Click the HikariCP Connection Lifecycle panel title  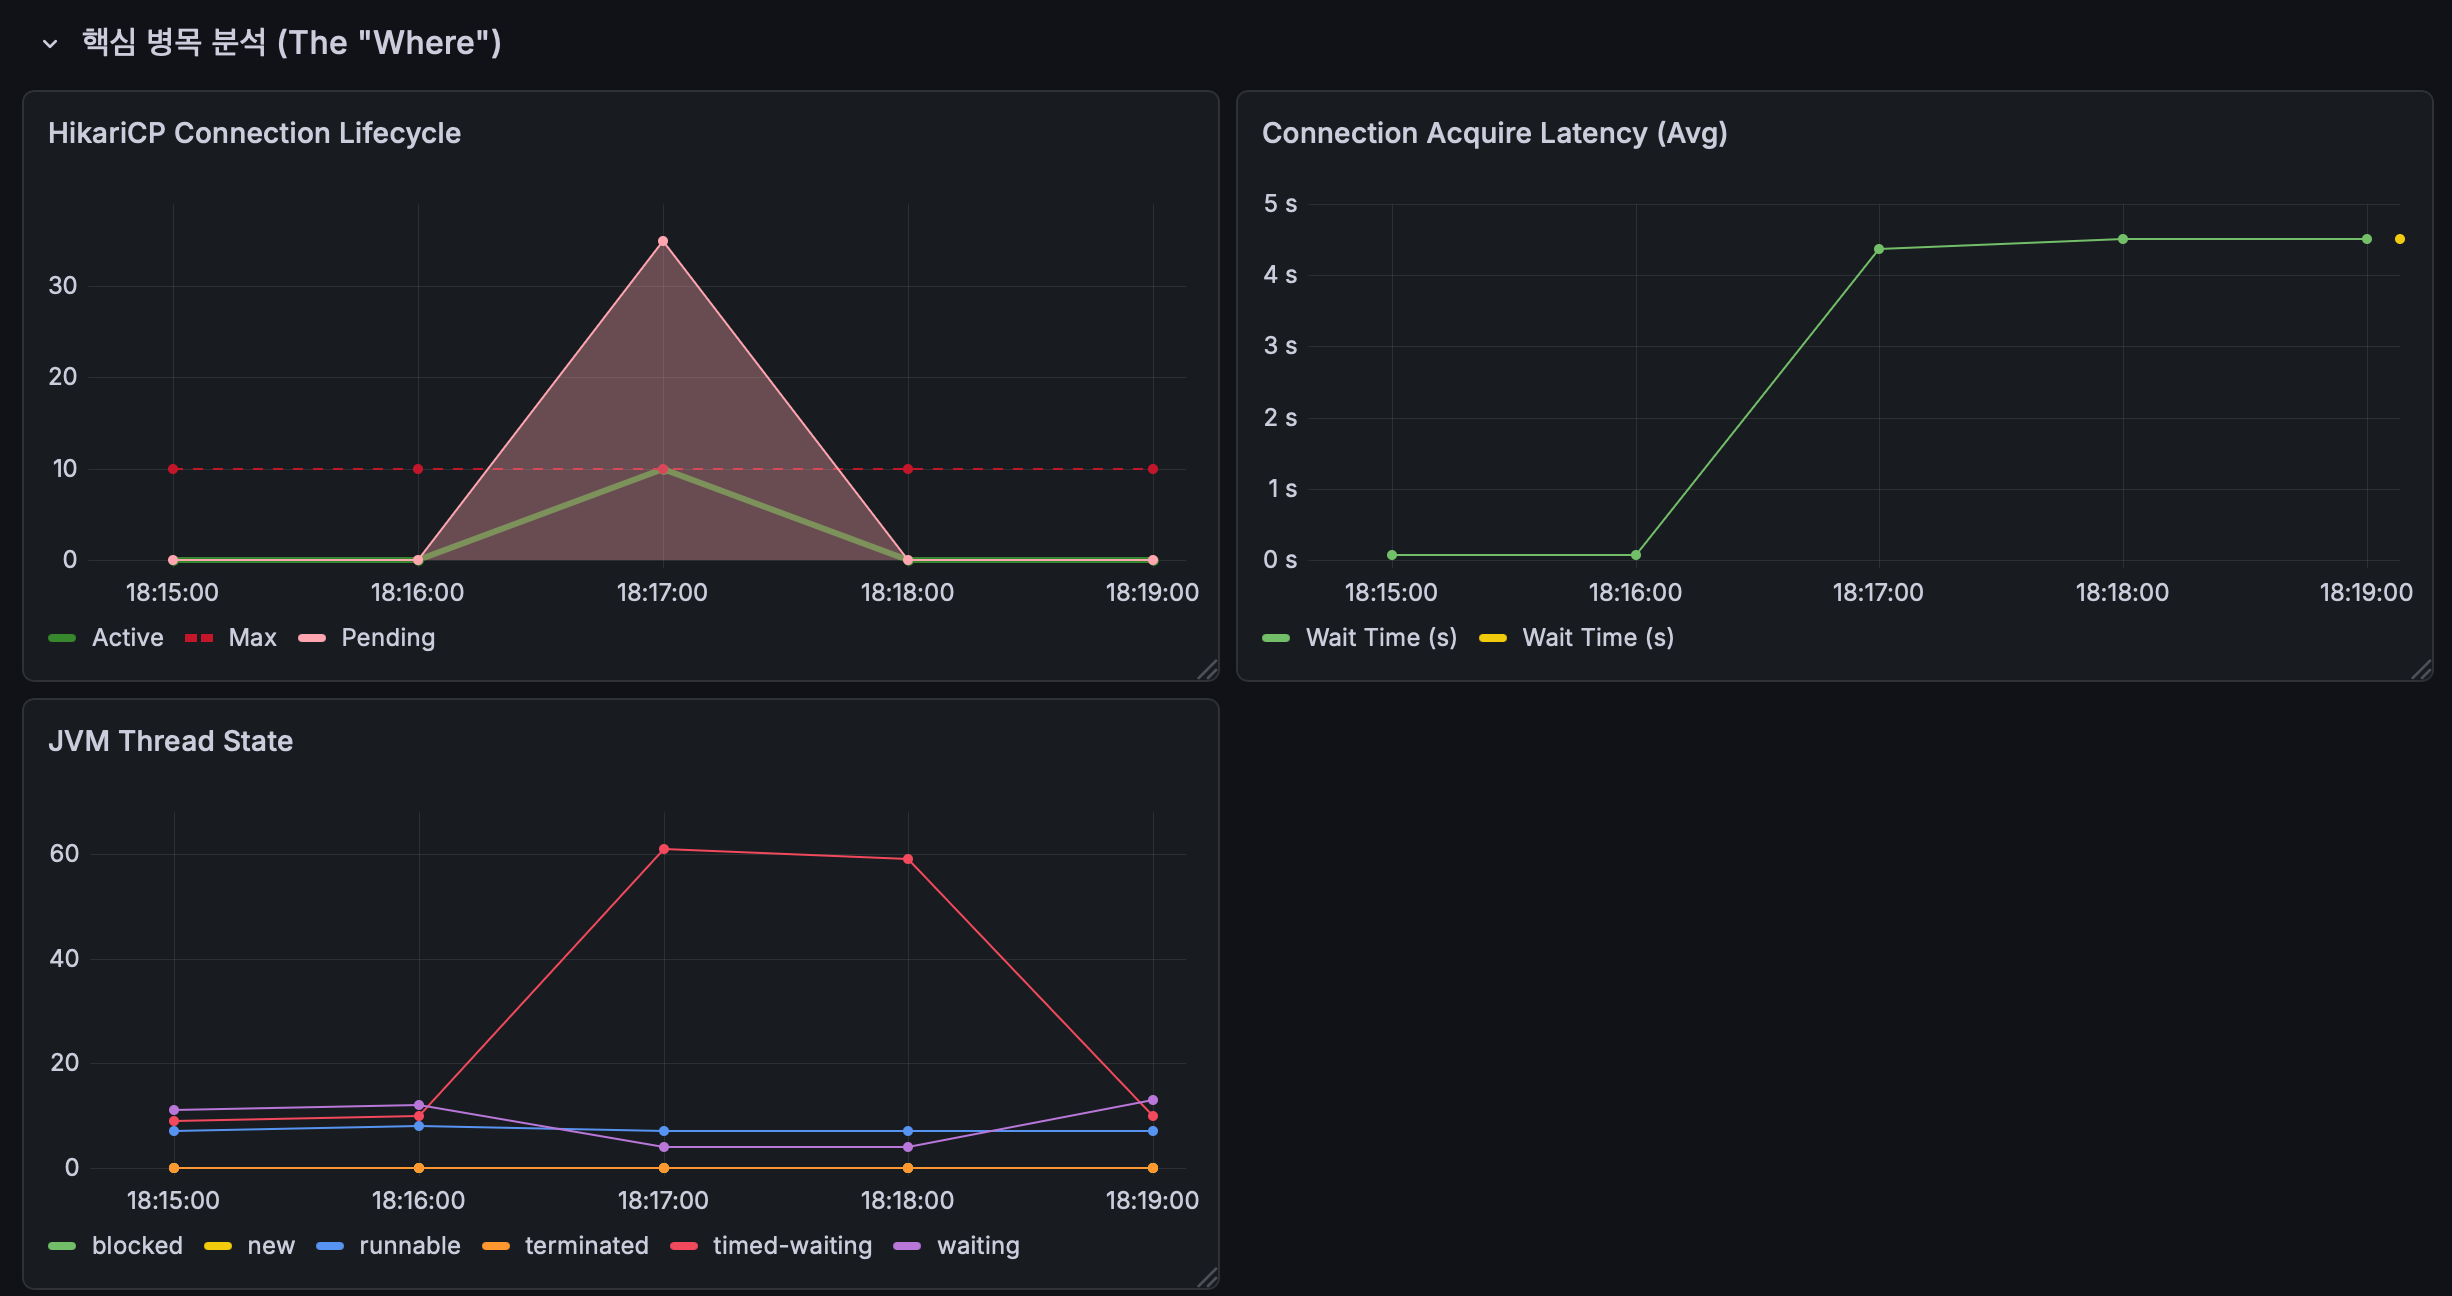point(254,133)
